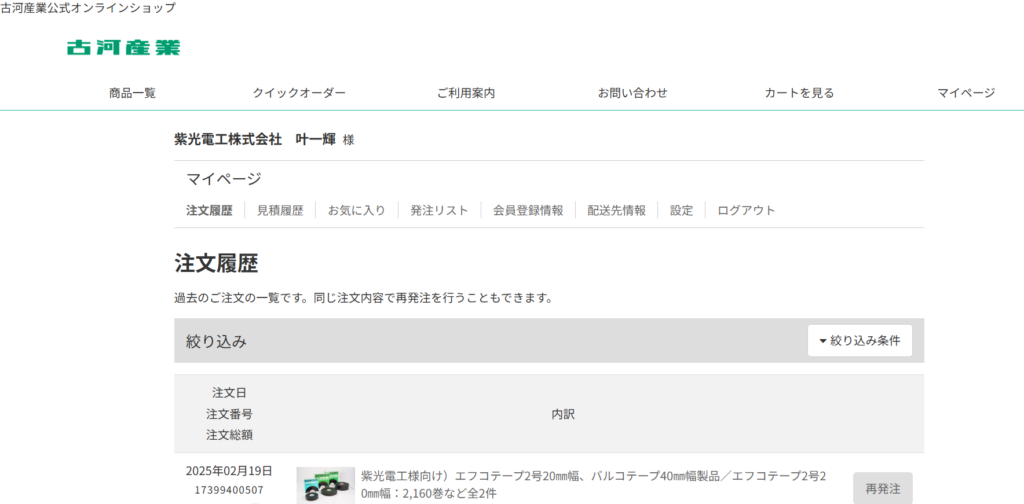Open 配送先情報 tab
Viewport: 1024px width, 504px height.
pyautogui.click(x=616, y=210)
